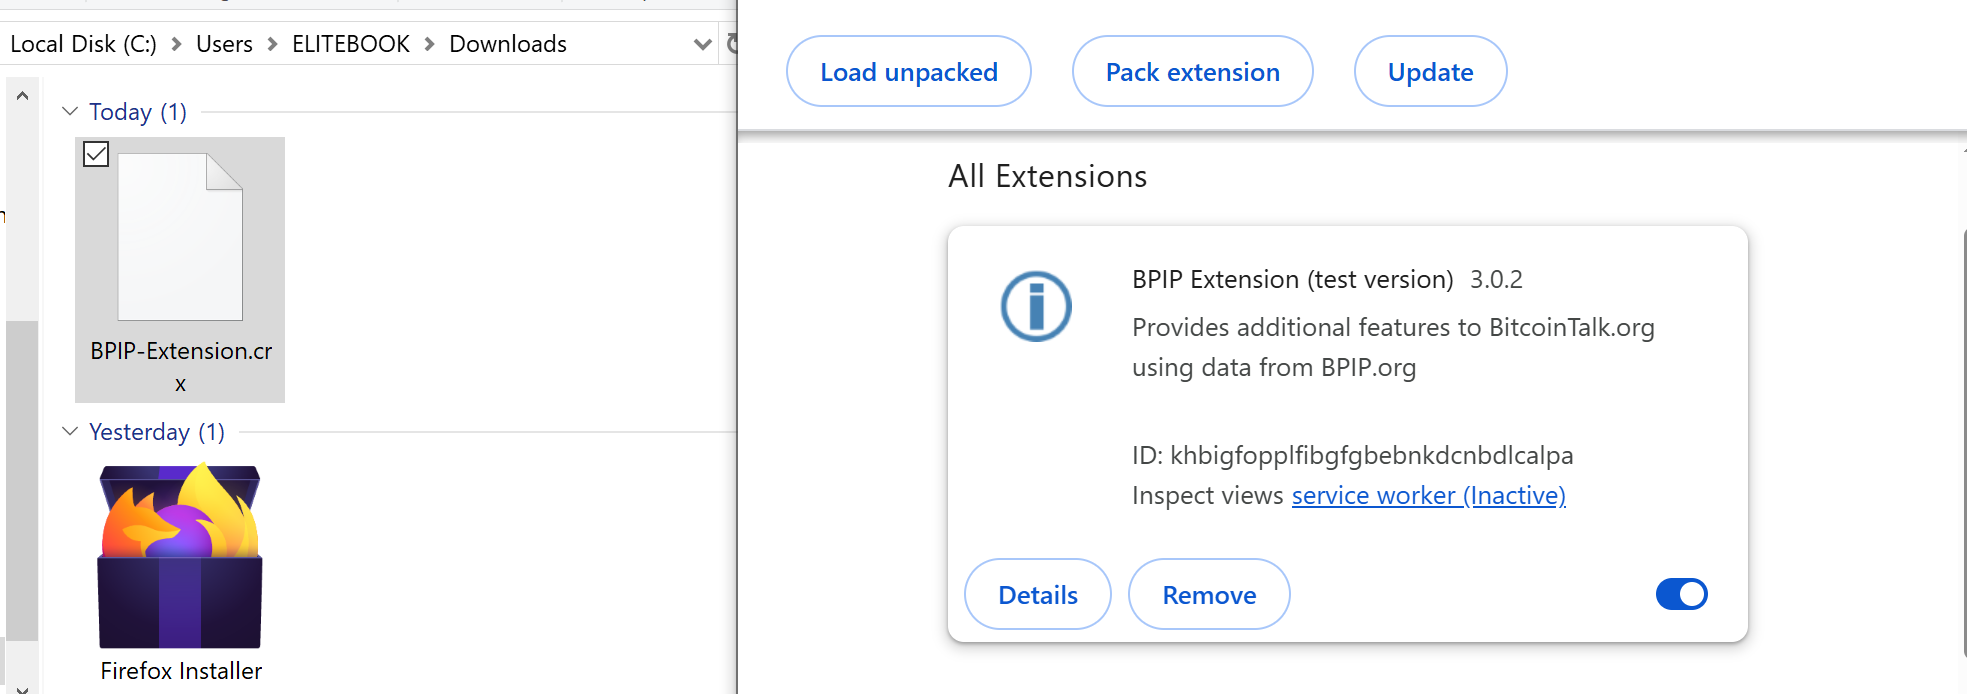The width and height of the screenshot is (1967, 694).
Task: Open the service worker (Inactive) link
Action: click(1429, 495)
